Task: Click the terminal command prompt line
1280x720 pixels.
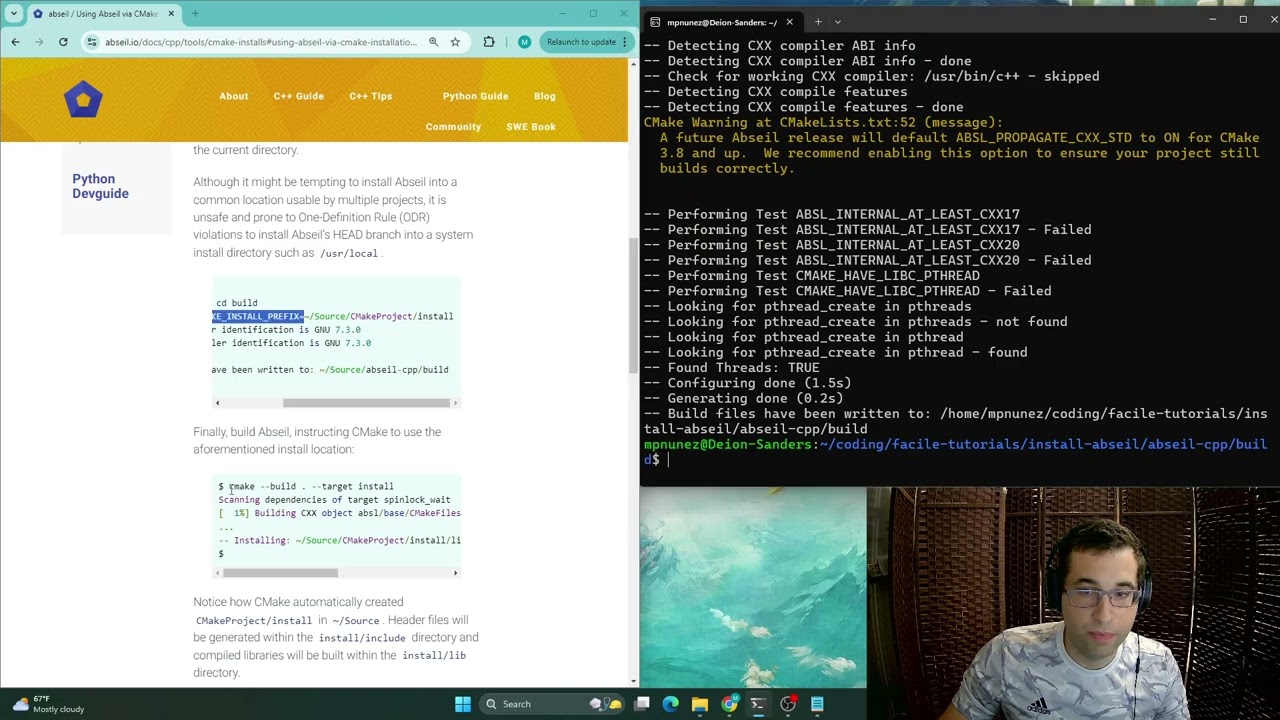Action: [955, 452]
